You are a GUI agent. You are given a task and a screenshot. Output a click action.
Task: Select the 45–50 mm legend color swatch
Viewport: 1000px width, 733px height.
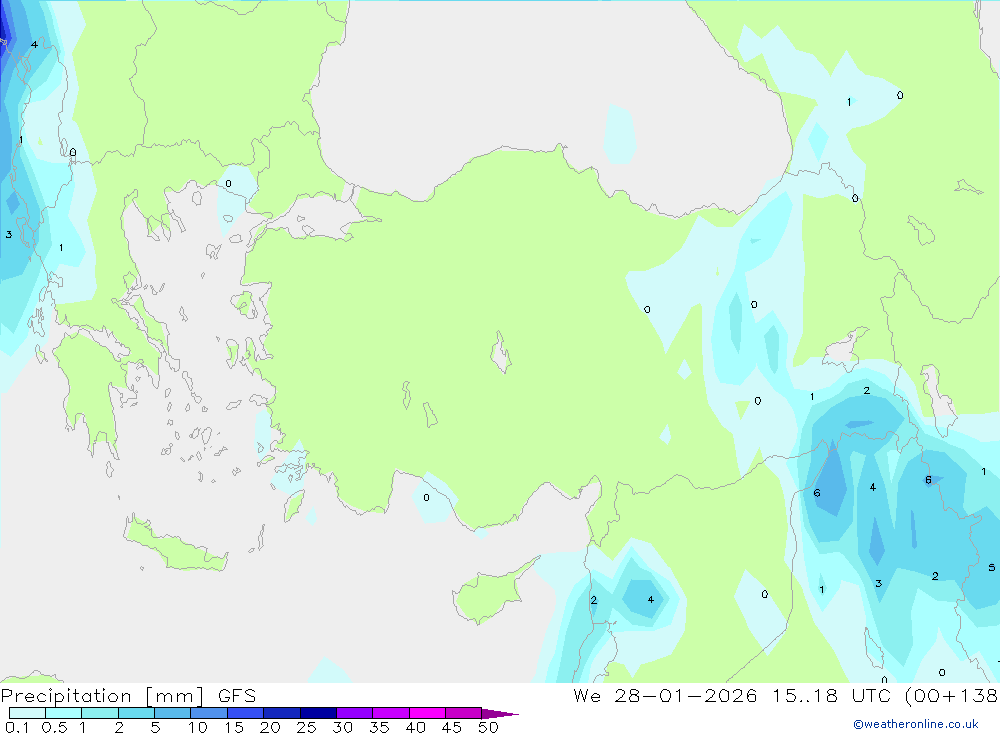point(464,713)
